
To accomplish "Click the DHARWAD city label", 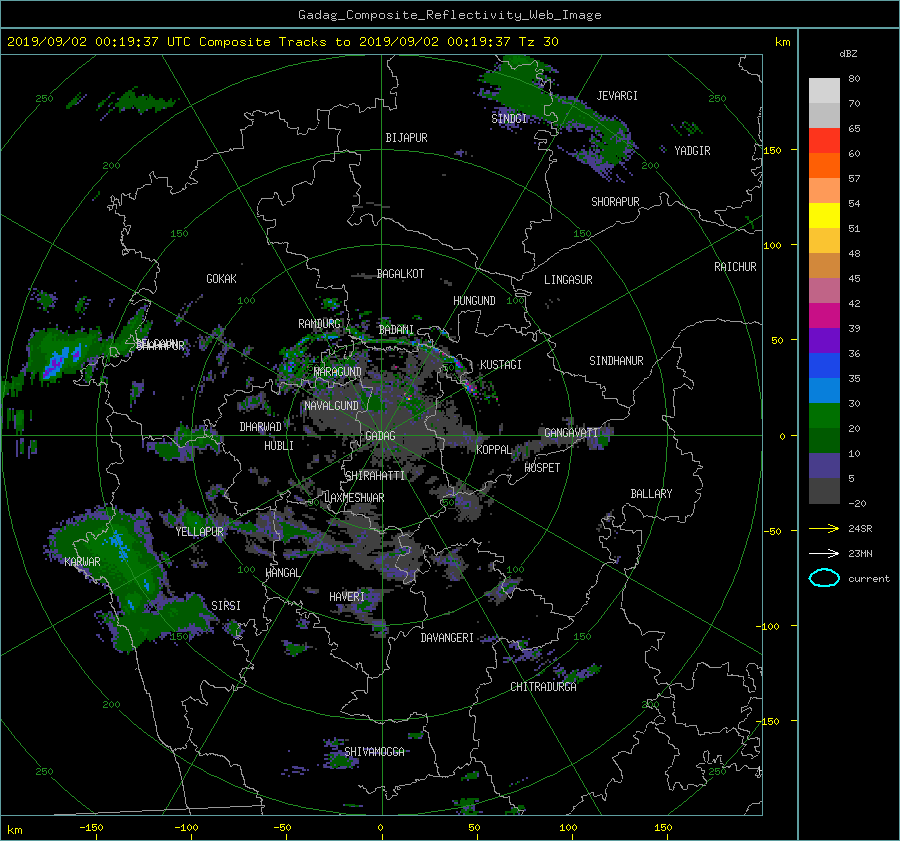I will (261, 427).
